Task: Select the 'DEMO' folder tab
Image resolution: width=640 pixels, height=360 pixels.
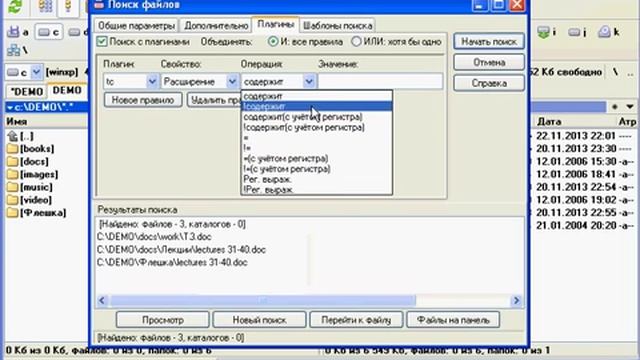Action: (67, 90)
